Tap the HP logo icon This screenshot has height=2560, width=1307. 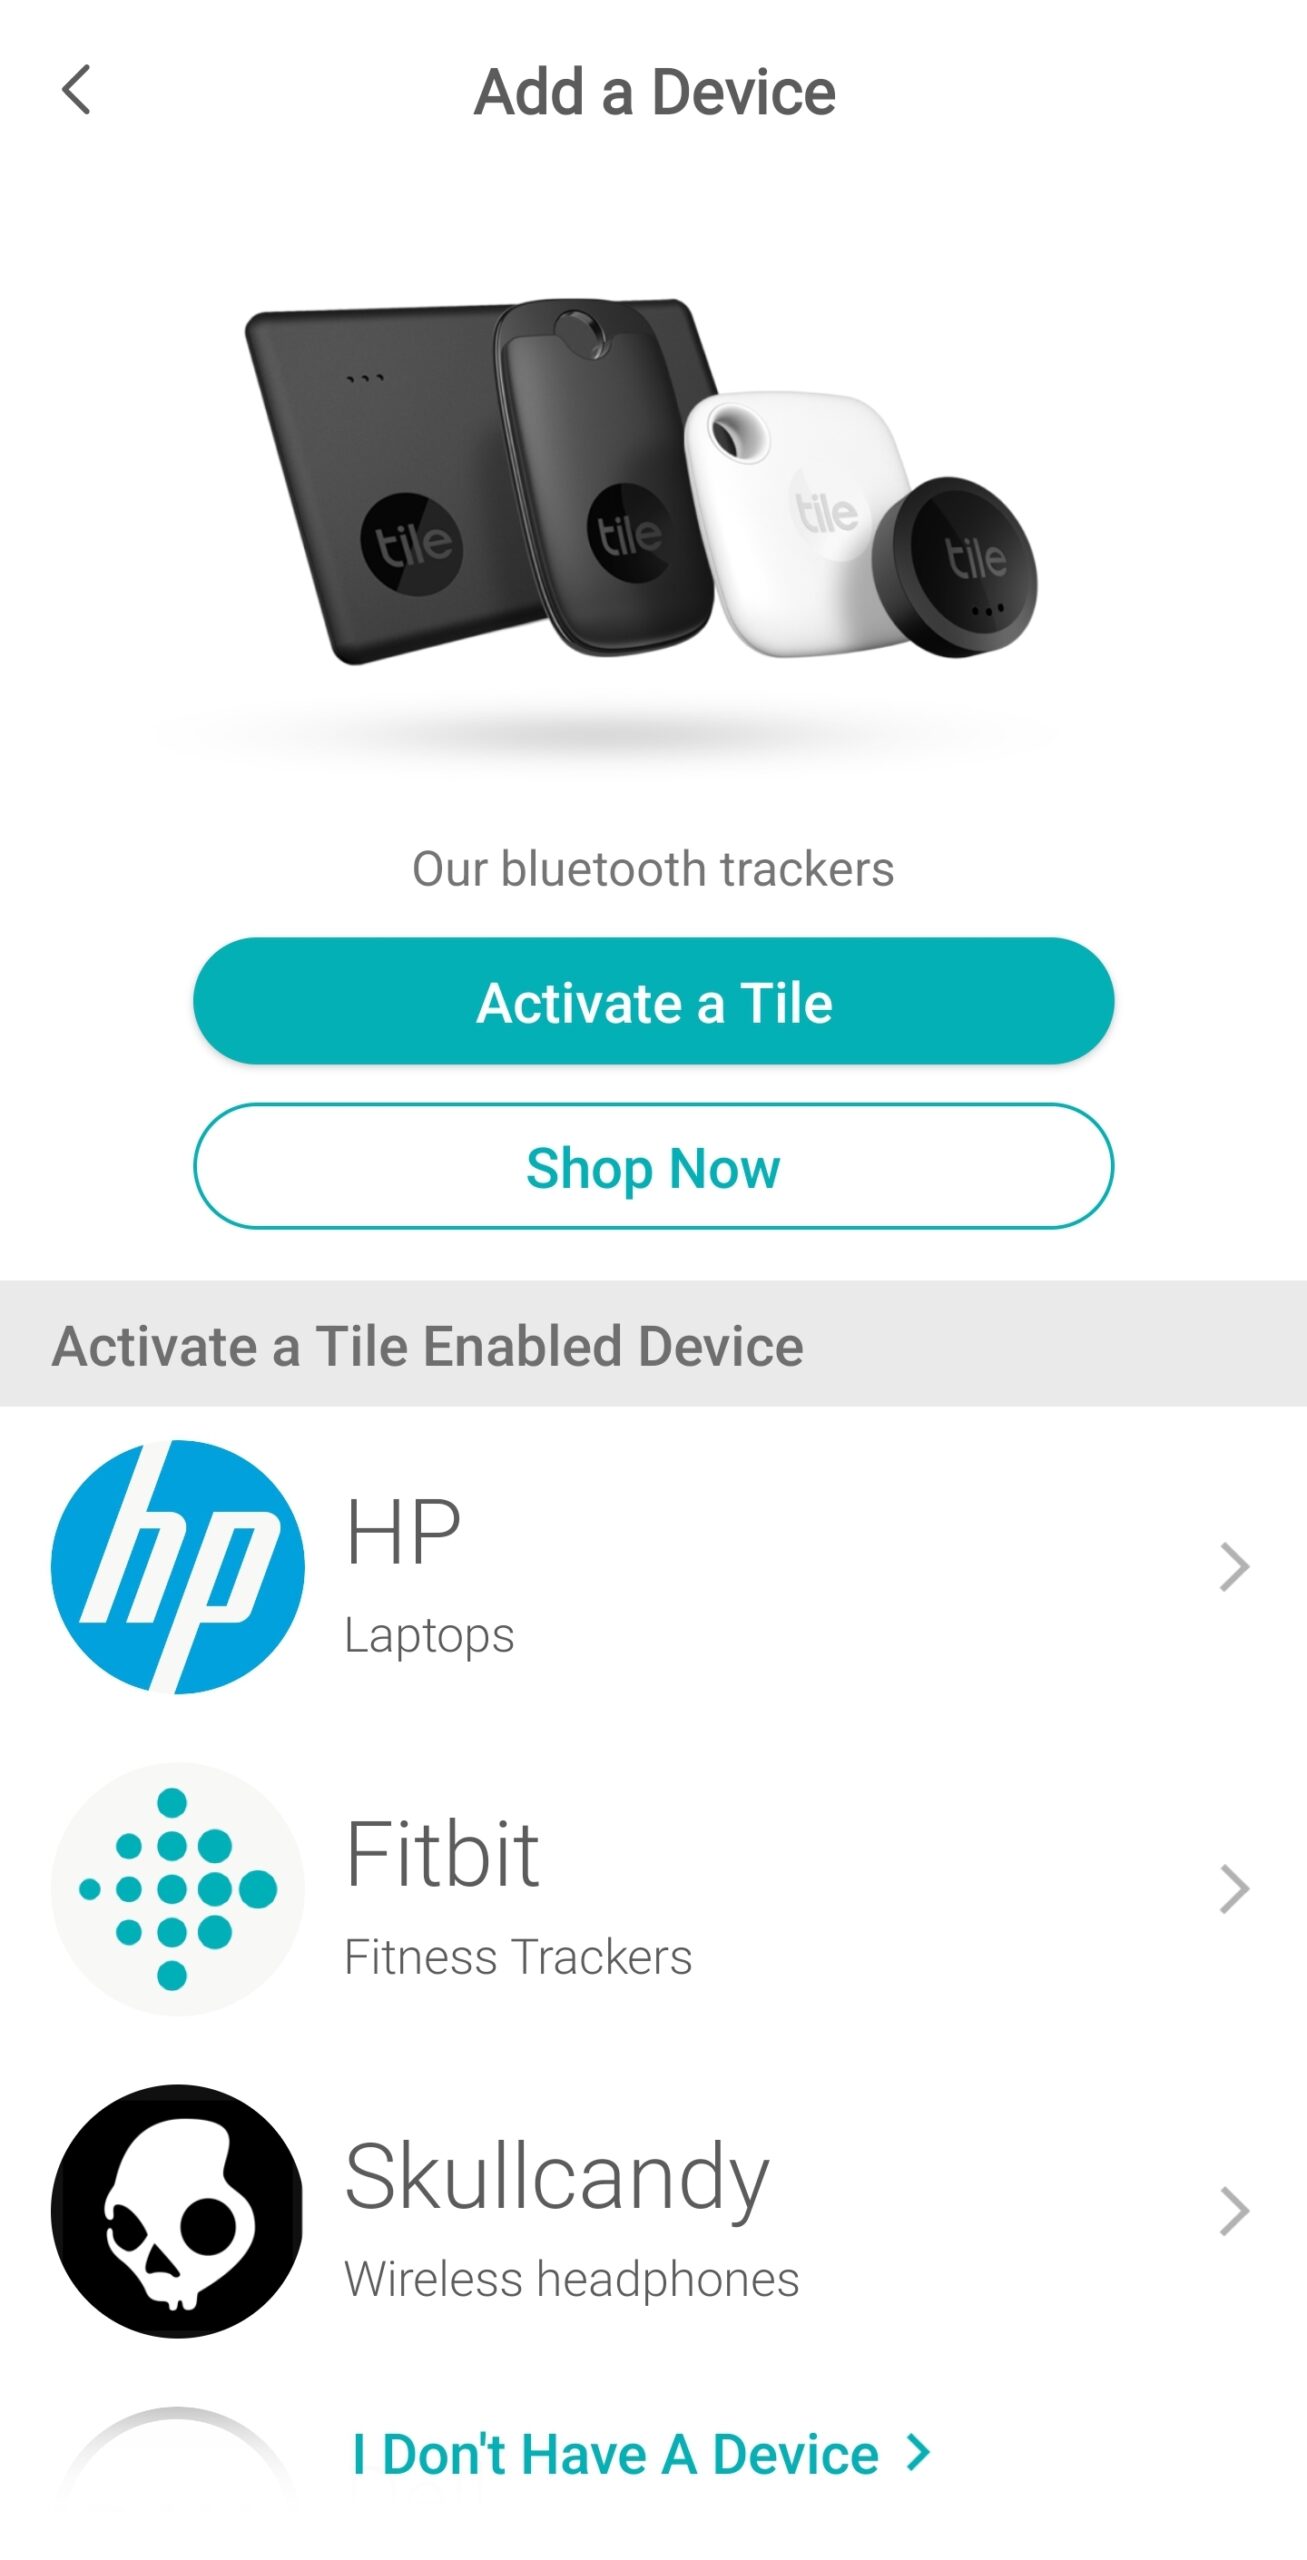click(178, 1566)
